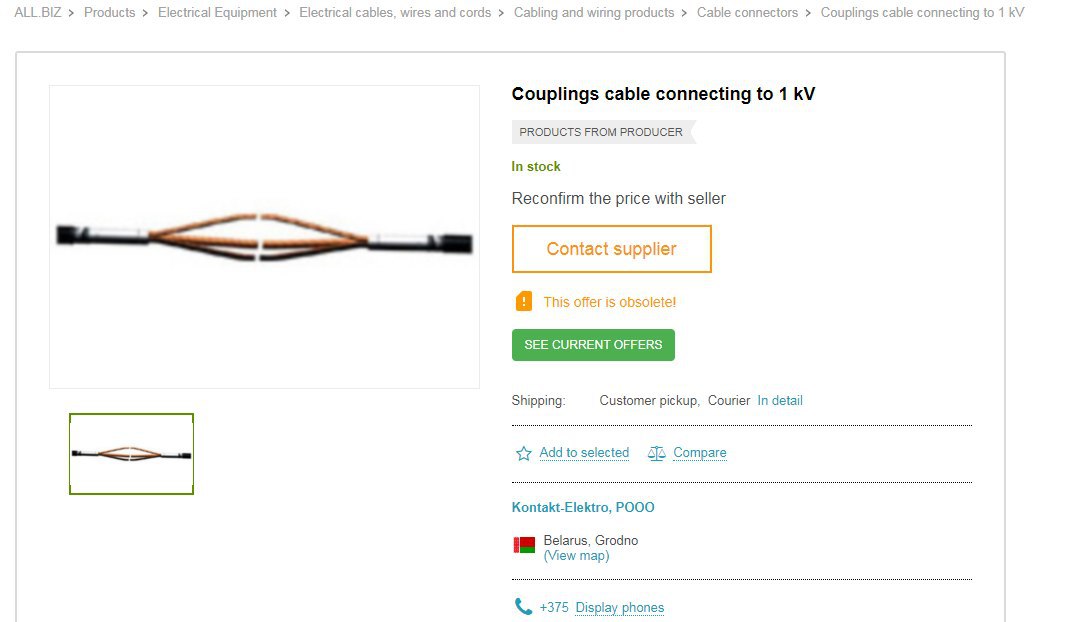Reveal numbers with Display phones

pos(620,608)
